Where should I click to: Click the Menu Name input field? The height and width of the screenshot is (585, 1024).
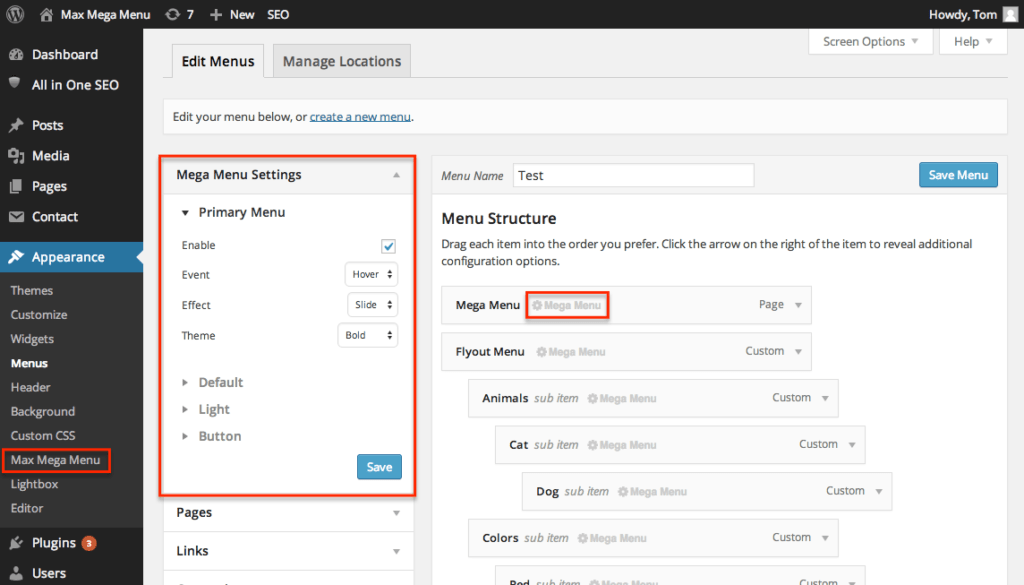pyautogui.click(x=633, y=176)
